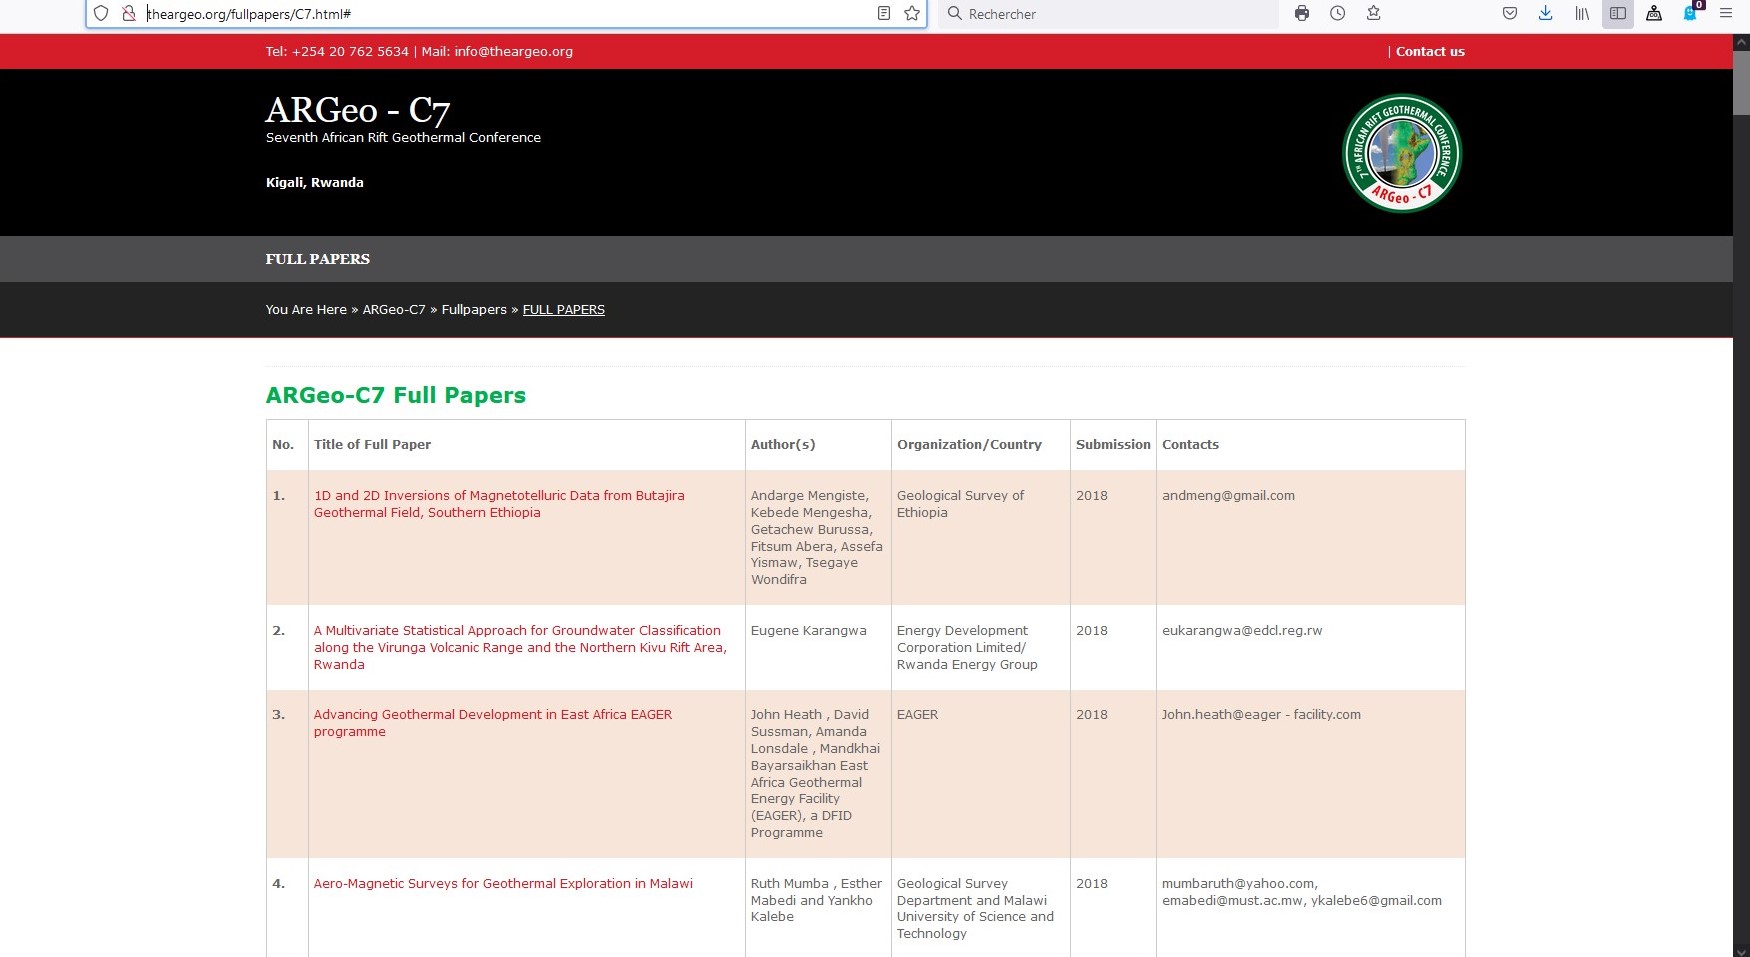Bookmark this page with the star icon

tap(912, 13)
